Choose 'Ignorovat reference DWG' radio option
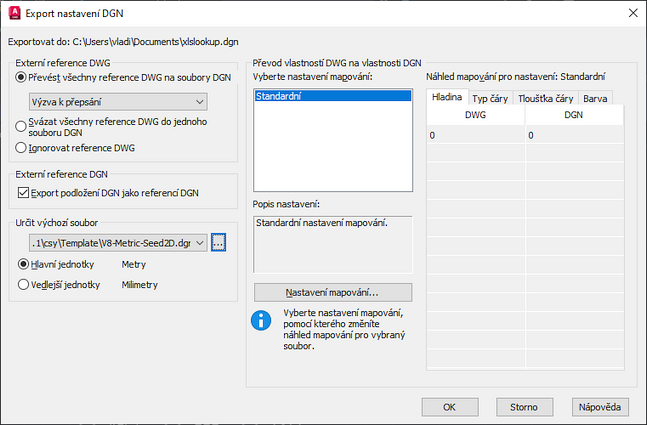 (x=22, y=148)
